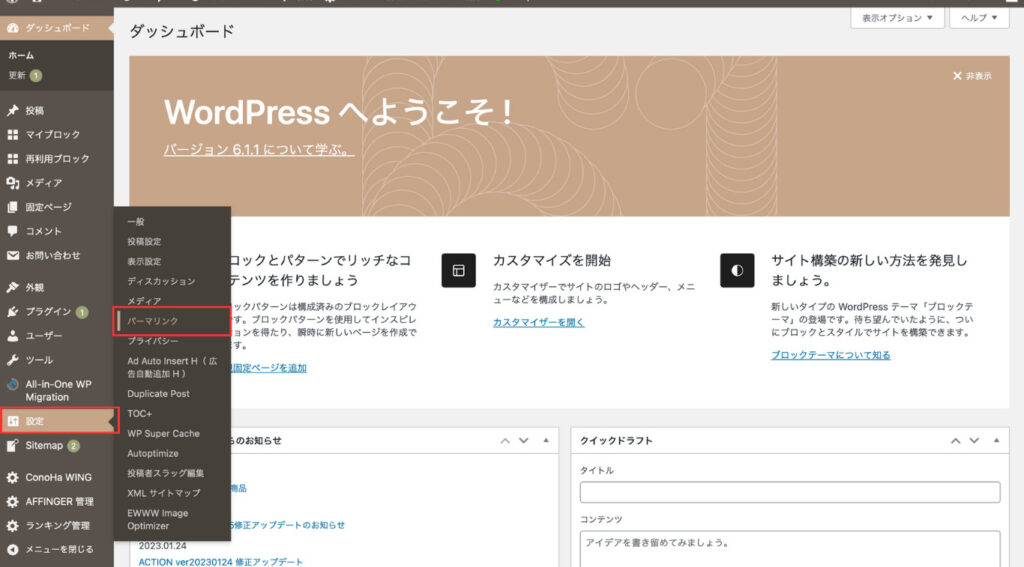The image size is (1024, 567).
Task: Select 表示設定 in the settings submenu
Action: [144, 261]
